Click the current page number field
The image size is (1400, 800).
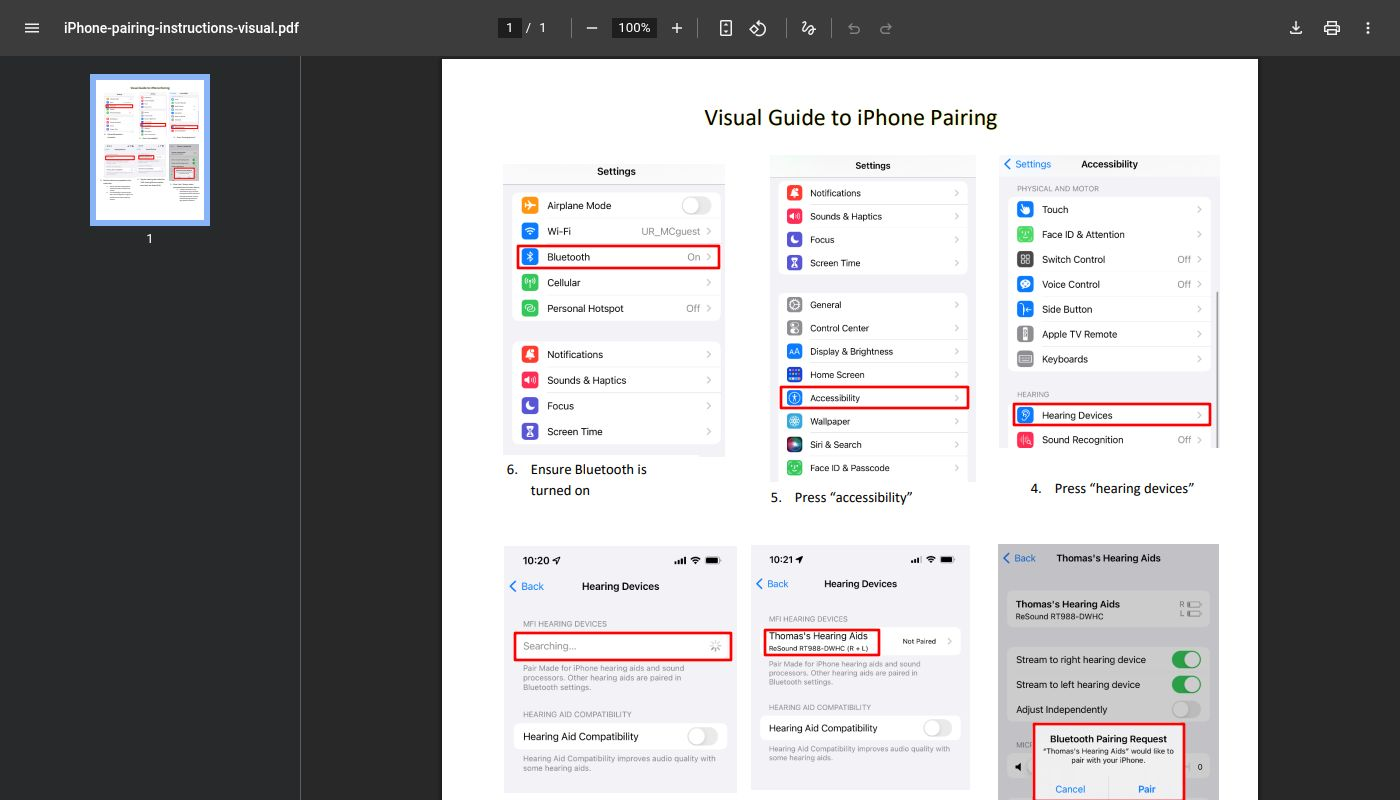click(510, 28)
